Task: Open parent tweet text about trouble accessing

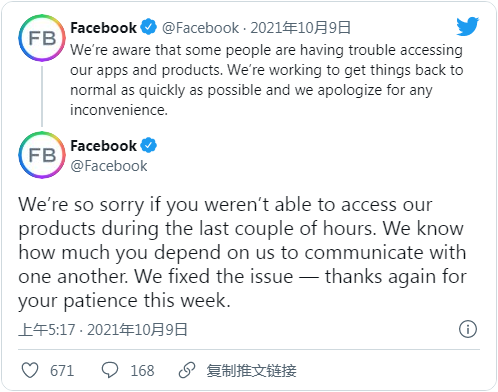Action: (x=267, y=80)
